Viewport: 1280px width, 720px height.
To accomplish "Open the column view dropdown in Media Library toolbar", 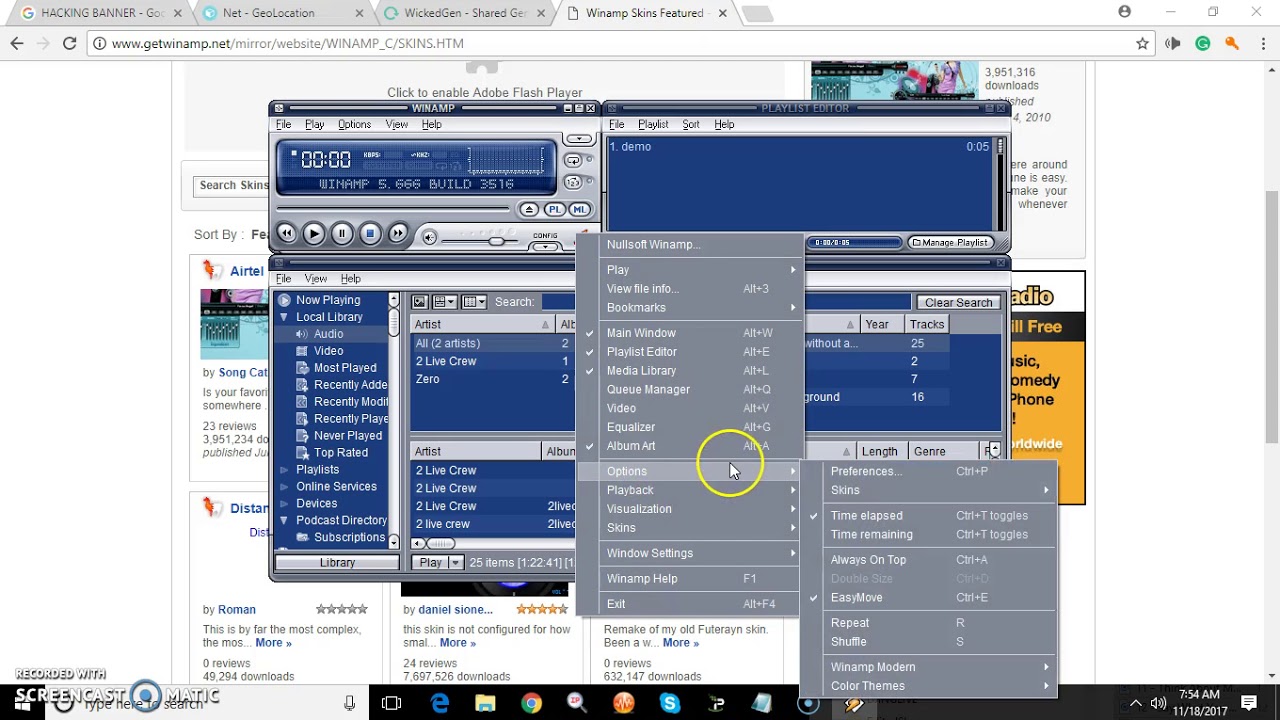I will click(474, 302).
